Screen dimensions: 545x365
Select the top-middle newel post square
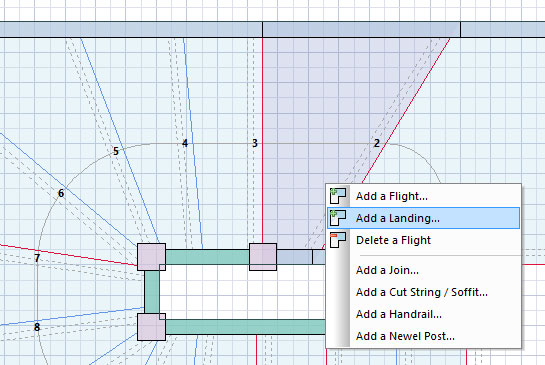[x=263, y=257]
